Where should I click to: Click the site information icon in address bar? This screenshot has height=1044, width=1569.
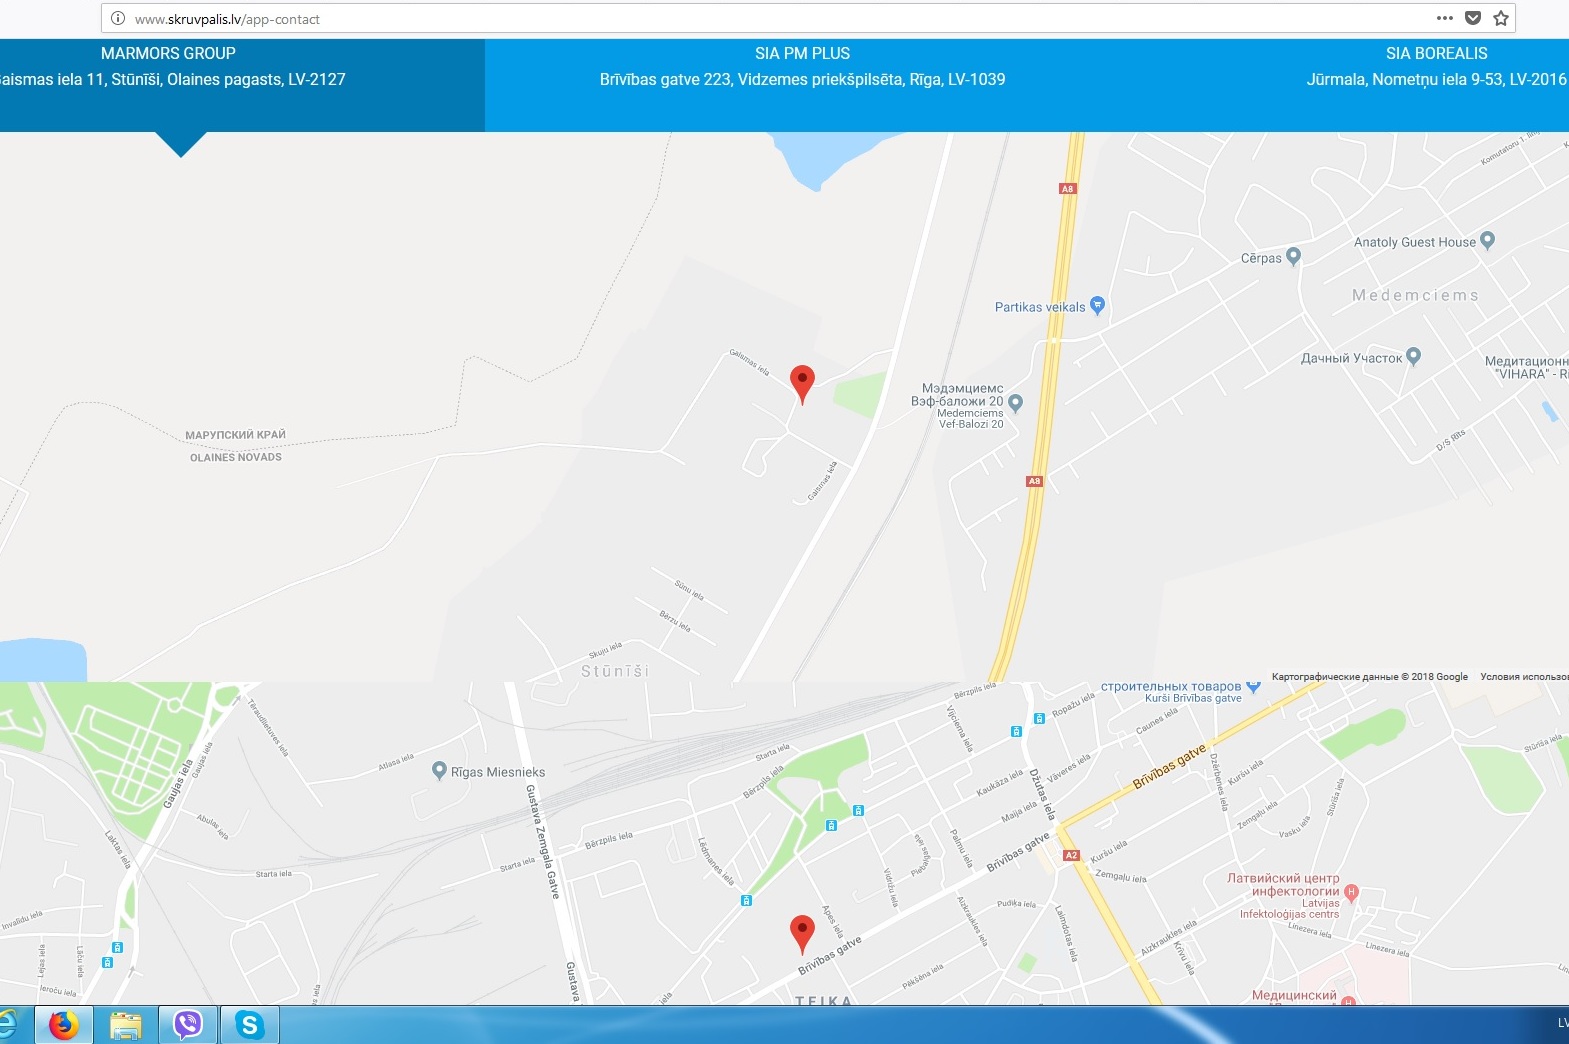pos(118,18)
